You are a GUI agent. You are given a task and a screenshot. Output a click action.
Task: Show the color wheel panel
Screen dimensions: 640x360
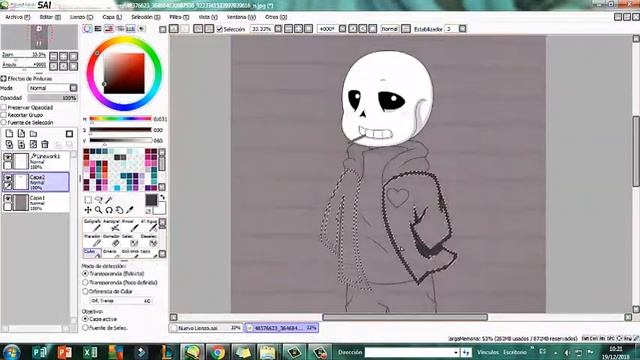point(87,29)
